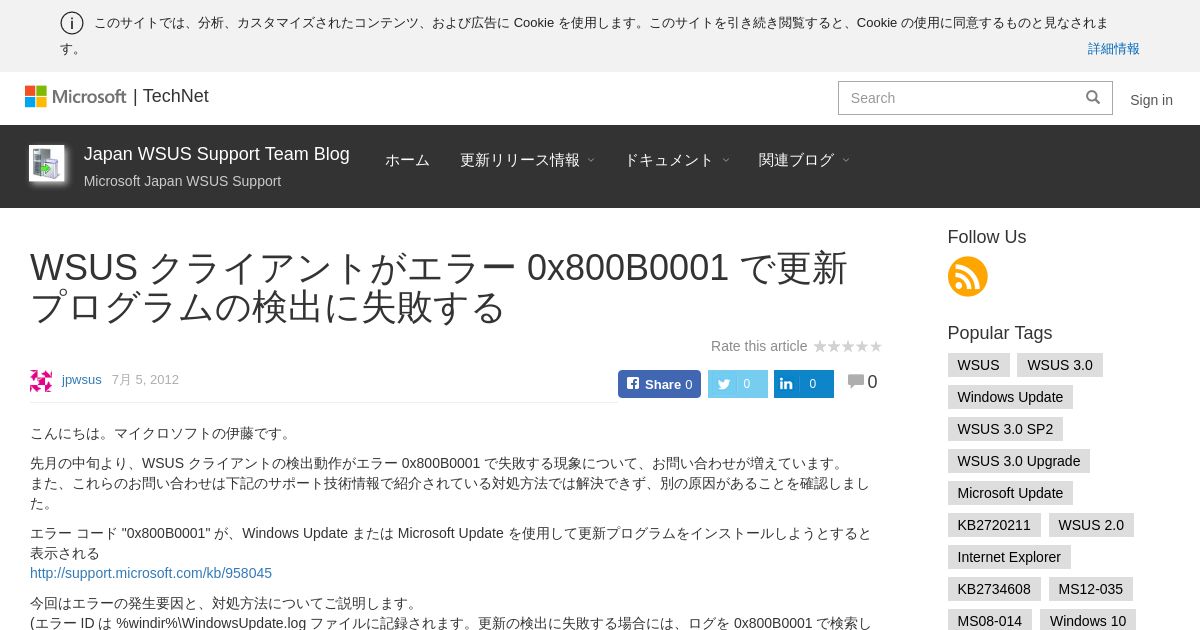This screenshot has height=630, width=1200.
Task: Expand 更新リリース情報 menu
Action: 527,160
